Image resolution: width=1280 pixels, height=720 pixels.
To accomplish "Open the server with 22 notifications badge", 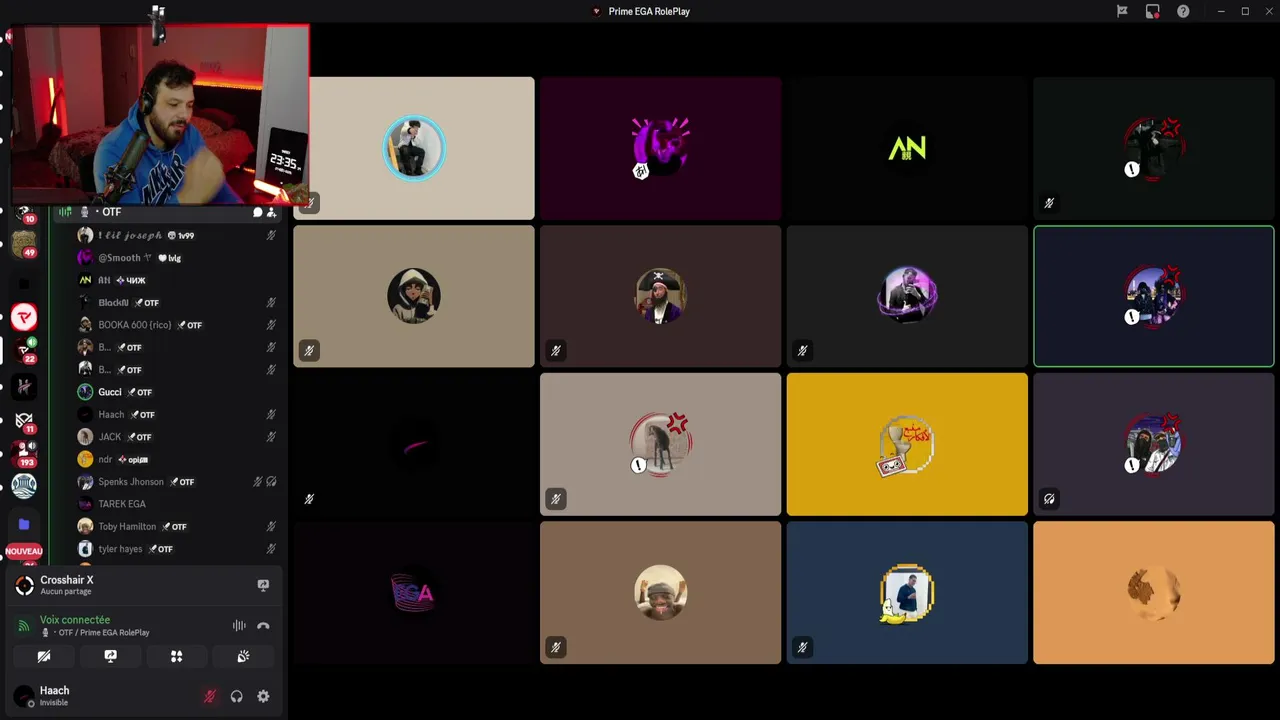I will click(24, 350).
